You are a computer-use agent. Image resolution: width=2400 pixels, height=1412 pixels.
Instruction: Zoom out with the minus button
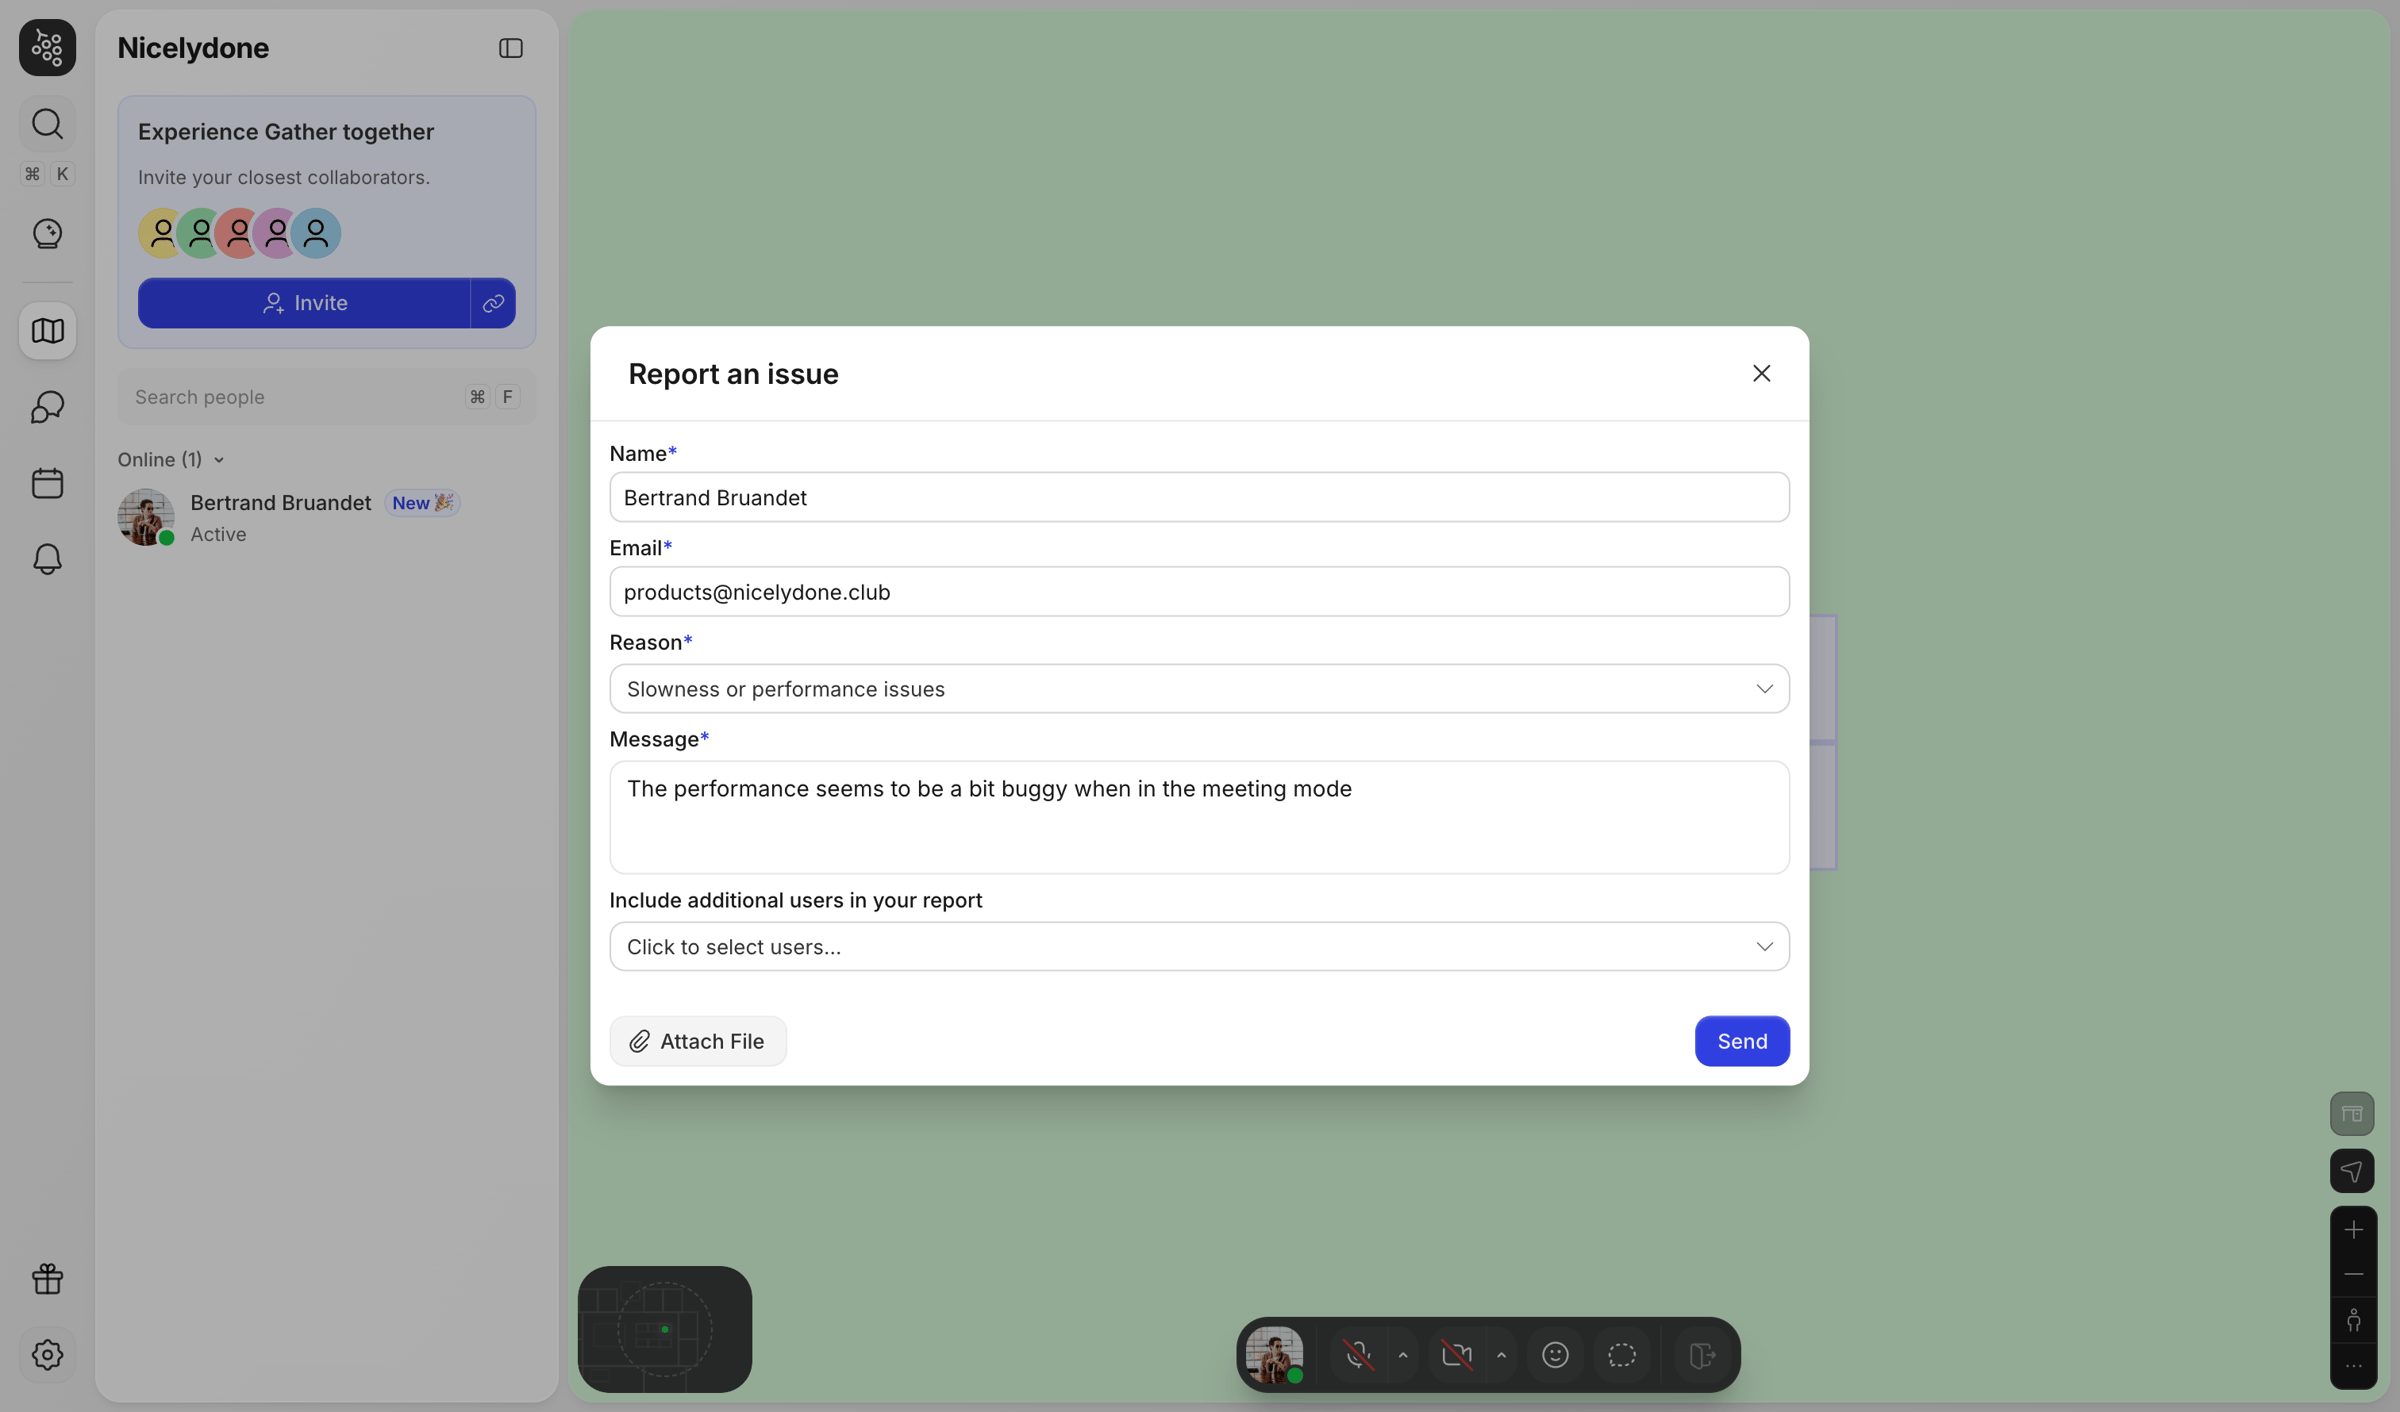pyautogui.click(x=2353, y=1273)
